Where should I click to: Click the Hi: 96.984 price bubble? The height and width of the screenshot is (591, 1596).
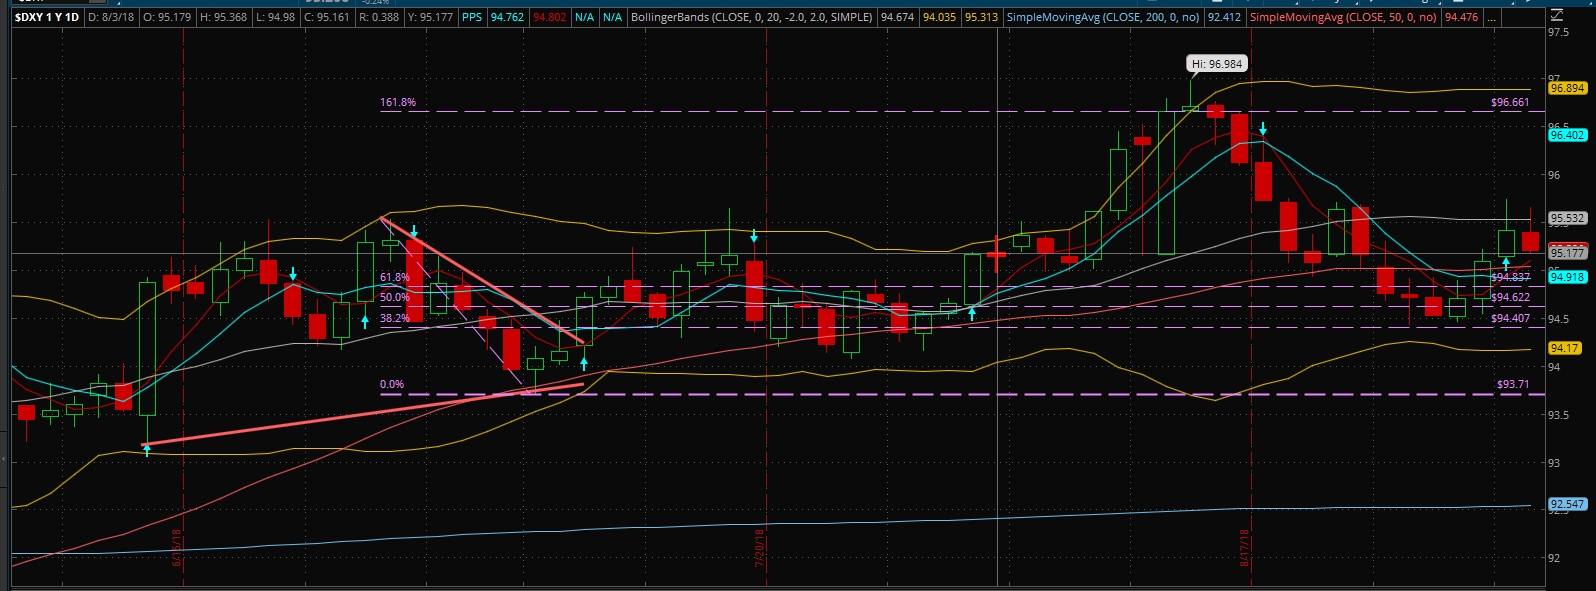click(1217, 63)
